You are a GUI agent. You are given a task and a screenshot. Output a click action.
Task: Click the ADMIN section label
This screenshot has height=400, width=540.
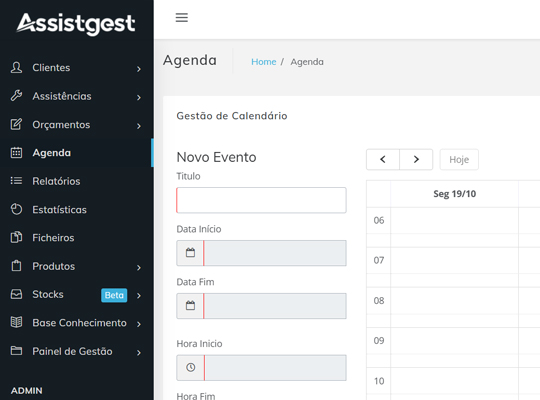click(27, 391)
